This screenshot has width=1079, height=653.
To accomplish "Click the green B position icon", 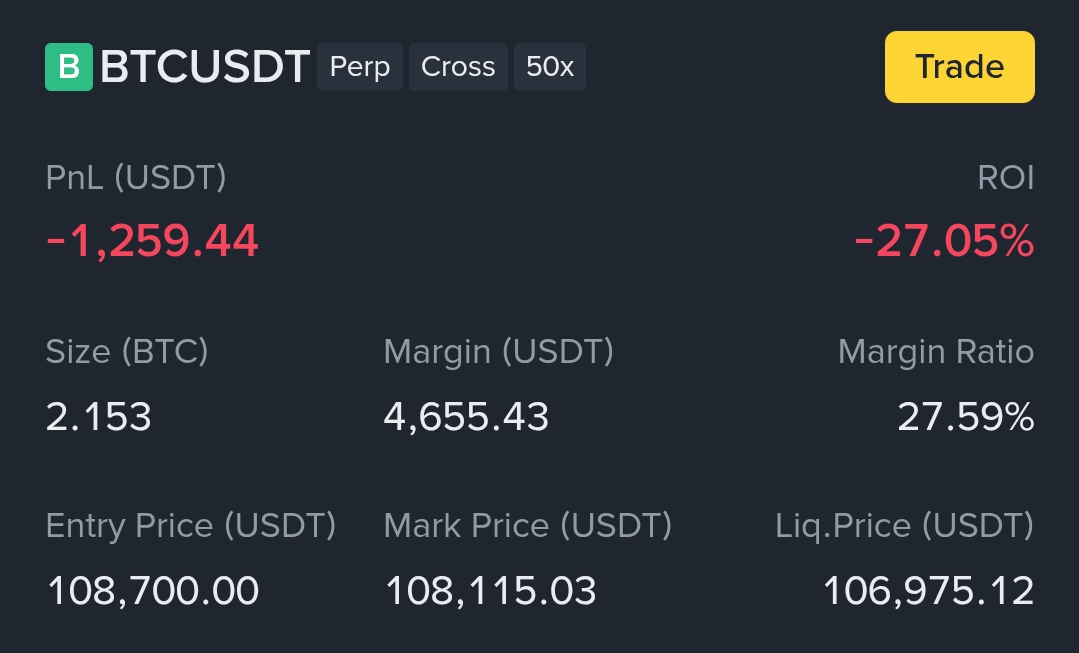I will tap(69, 67).
